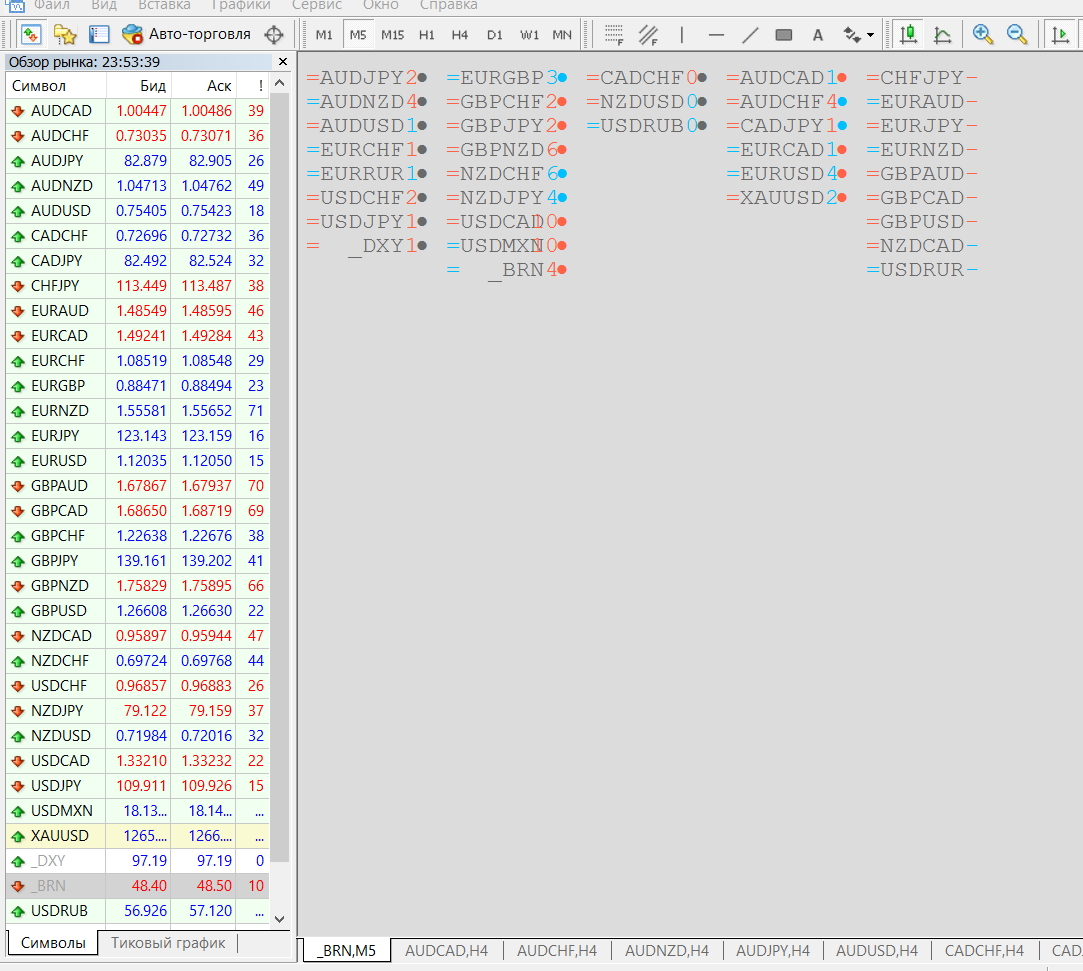
Task: Toggle the chart auto-scroll button
Action: click(1060, 35)
